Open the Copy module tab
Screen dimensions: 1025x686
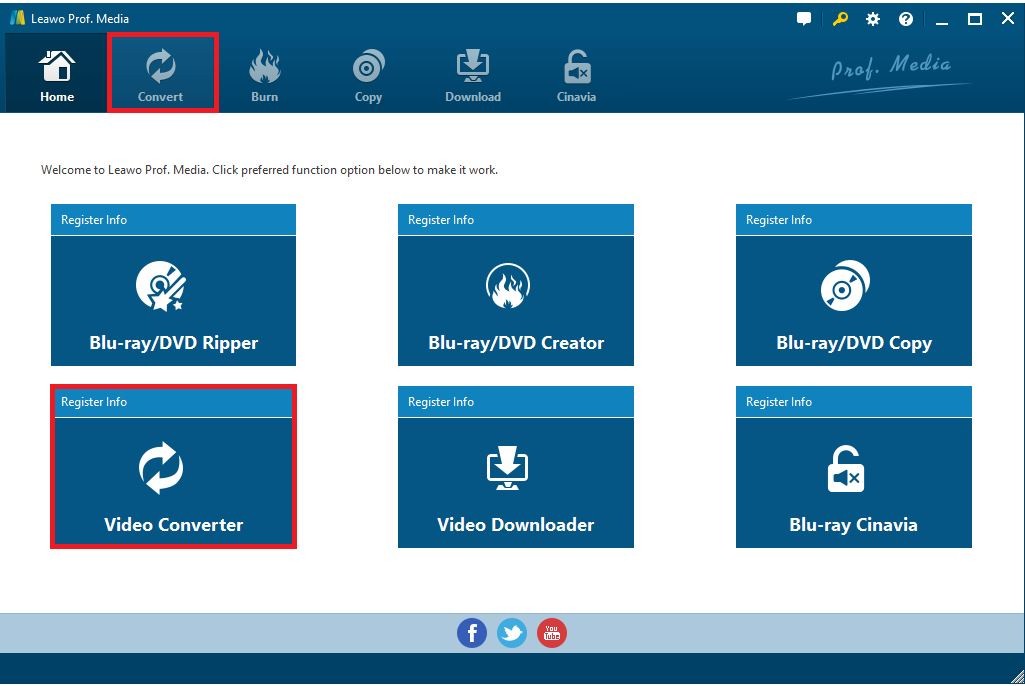click(368, 75)
